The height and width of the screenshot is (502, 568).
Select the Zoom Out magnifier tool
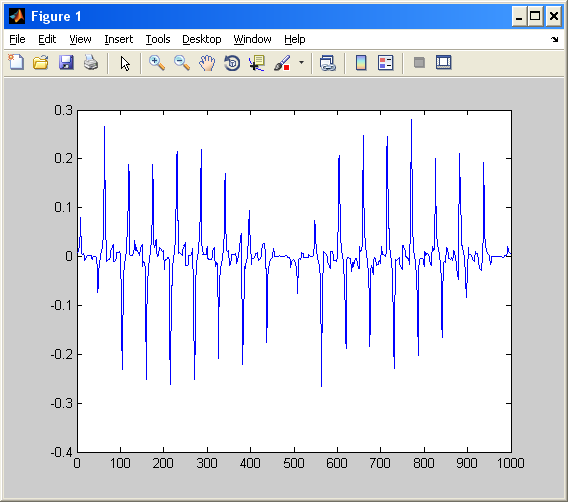182,63
